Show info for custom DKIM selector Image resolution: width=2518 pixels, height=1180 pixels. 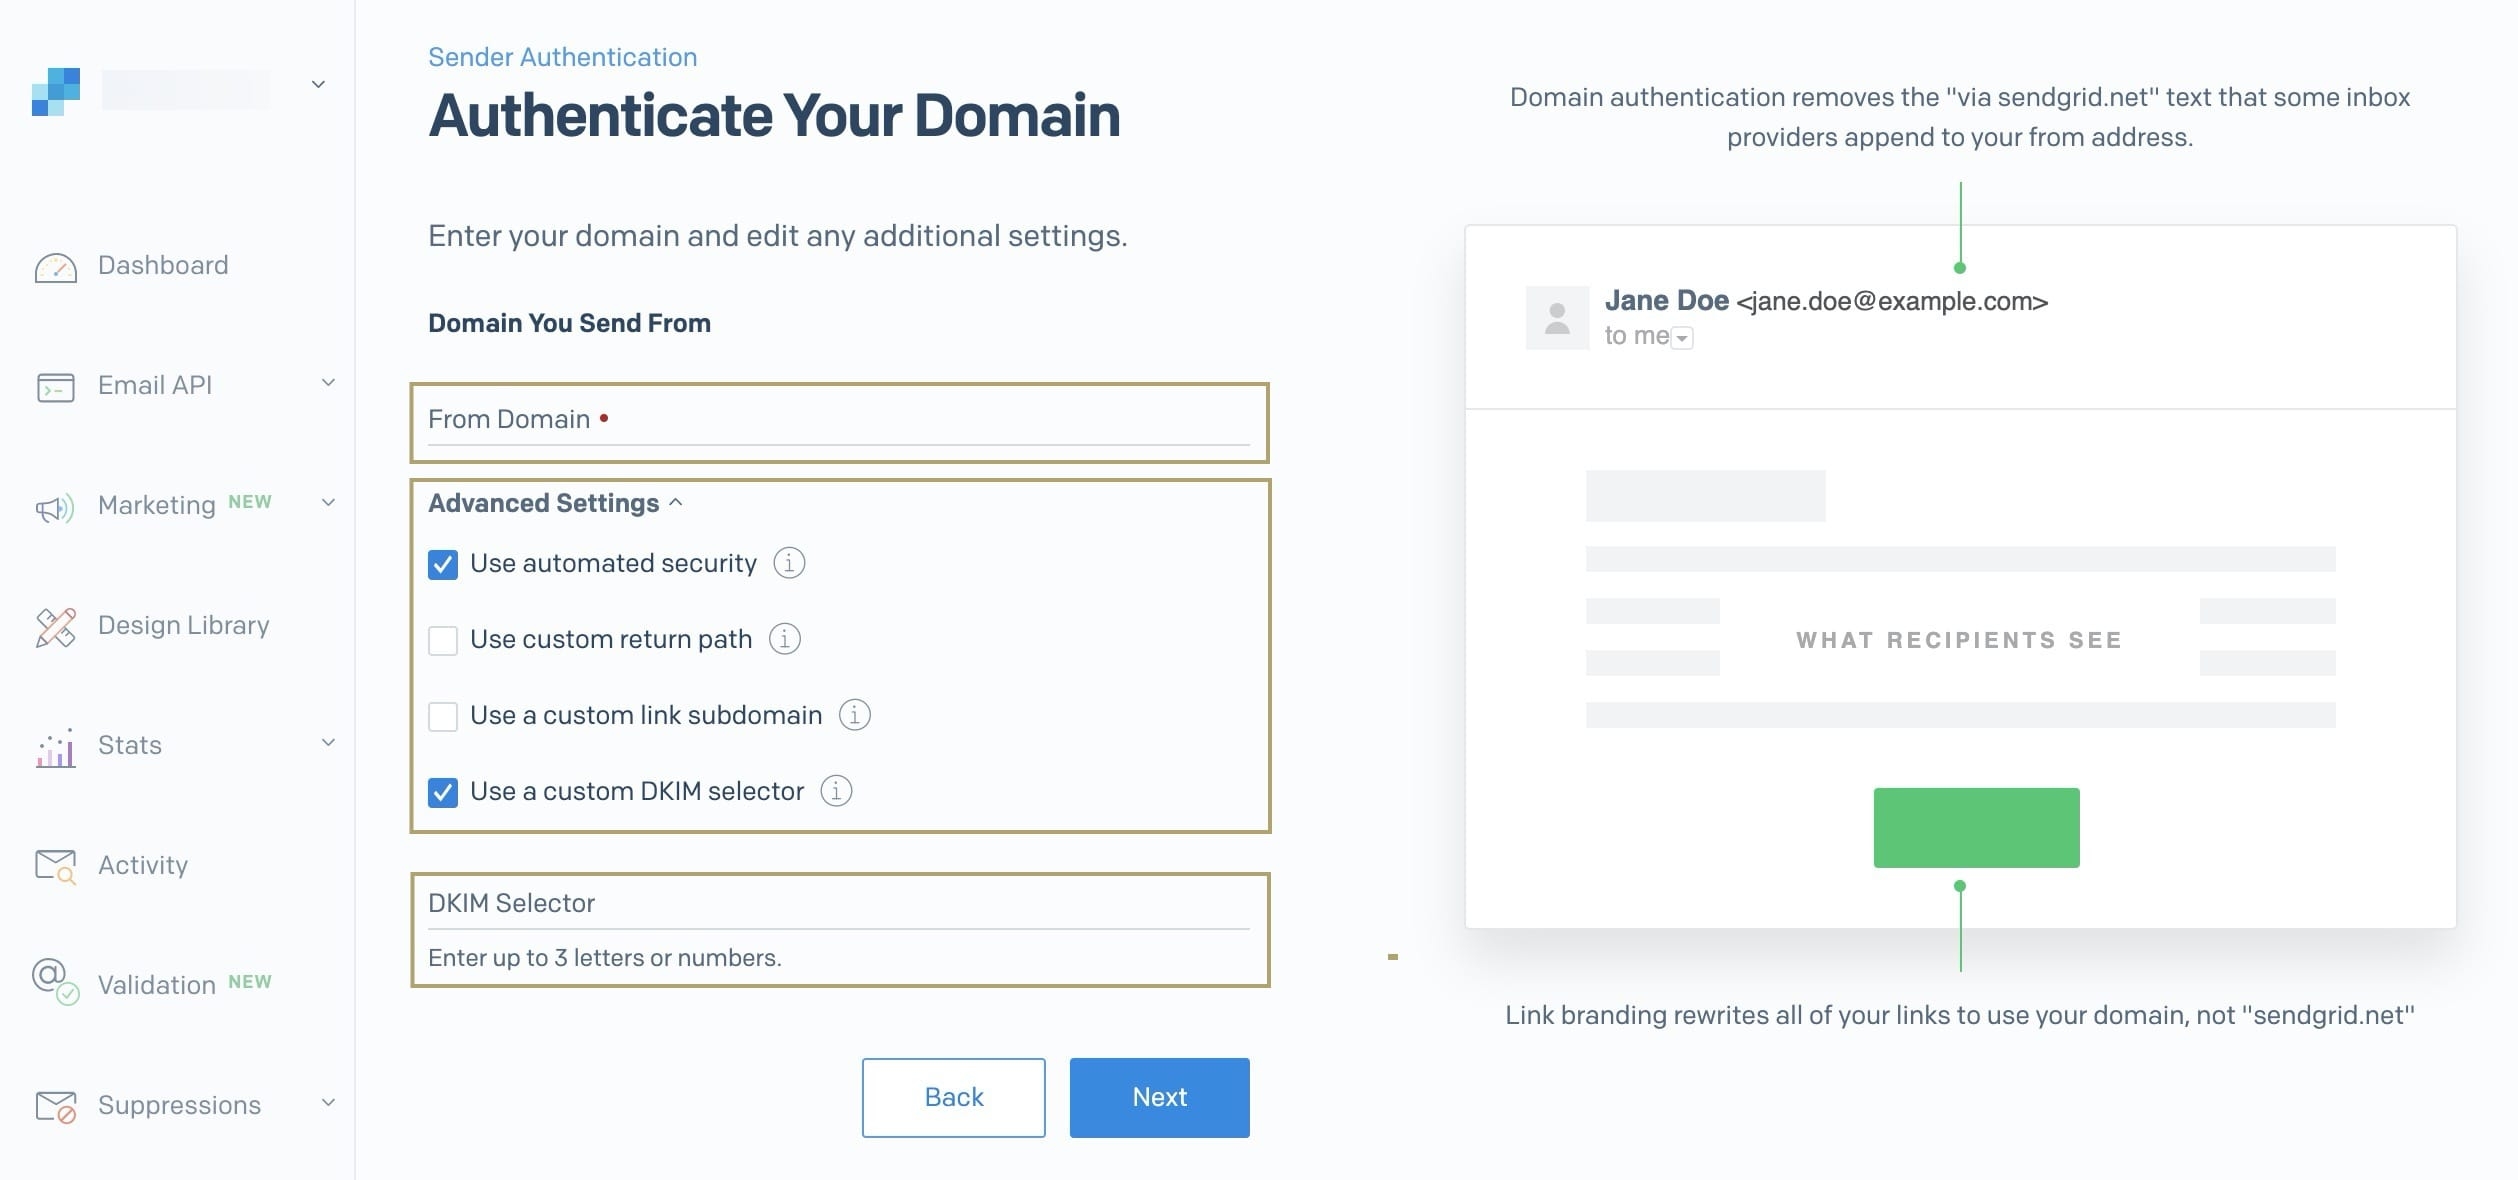coord(836,791)
